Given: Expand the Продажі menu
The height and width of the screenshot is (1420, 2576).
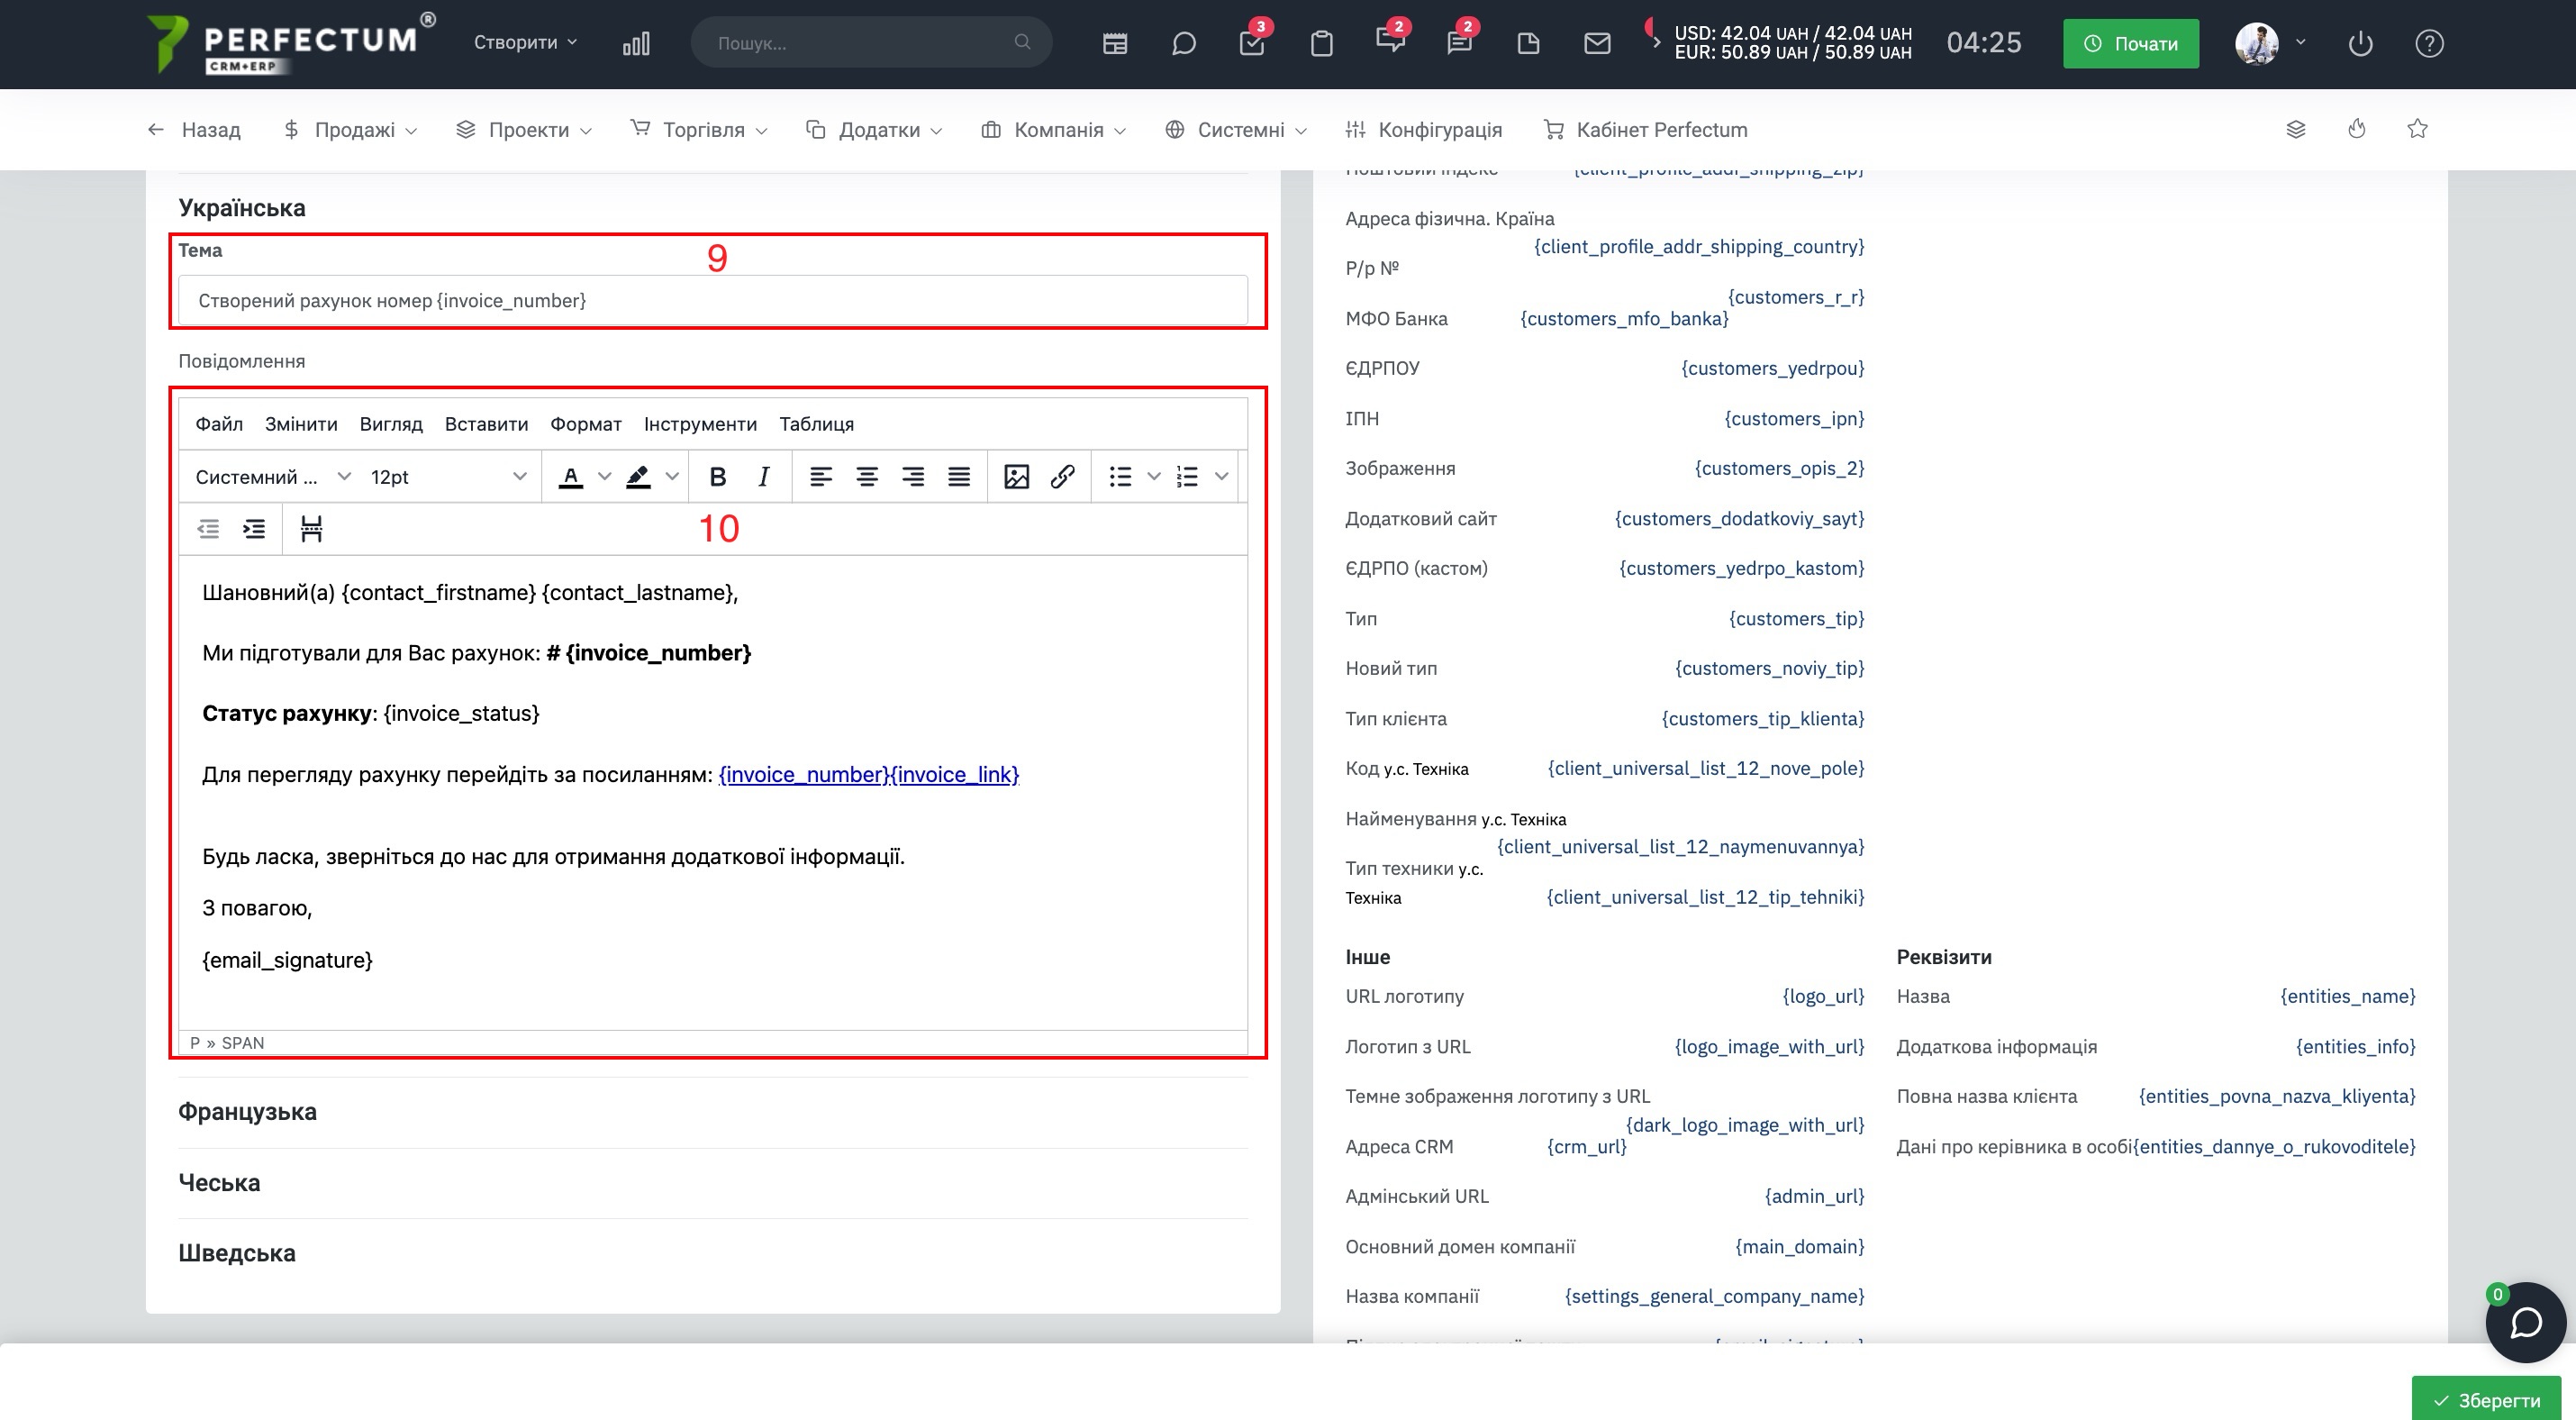Looking at the screenshot, I should [x=351, y=129].
